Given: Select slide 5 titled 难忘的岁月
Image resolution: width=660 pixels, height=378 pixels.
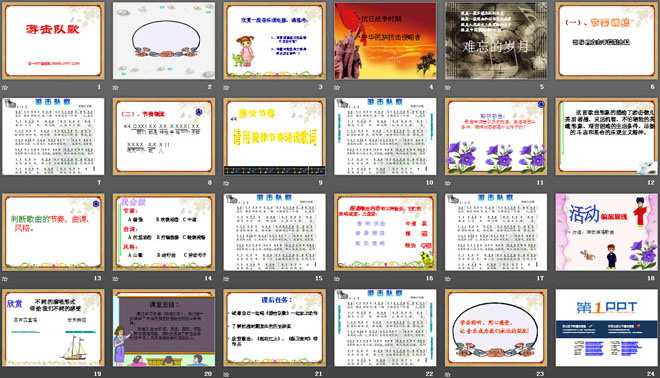Looking at the screenshot, I should coord(496,41).
